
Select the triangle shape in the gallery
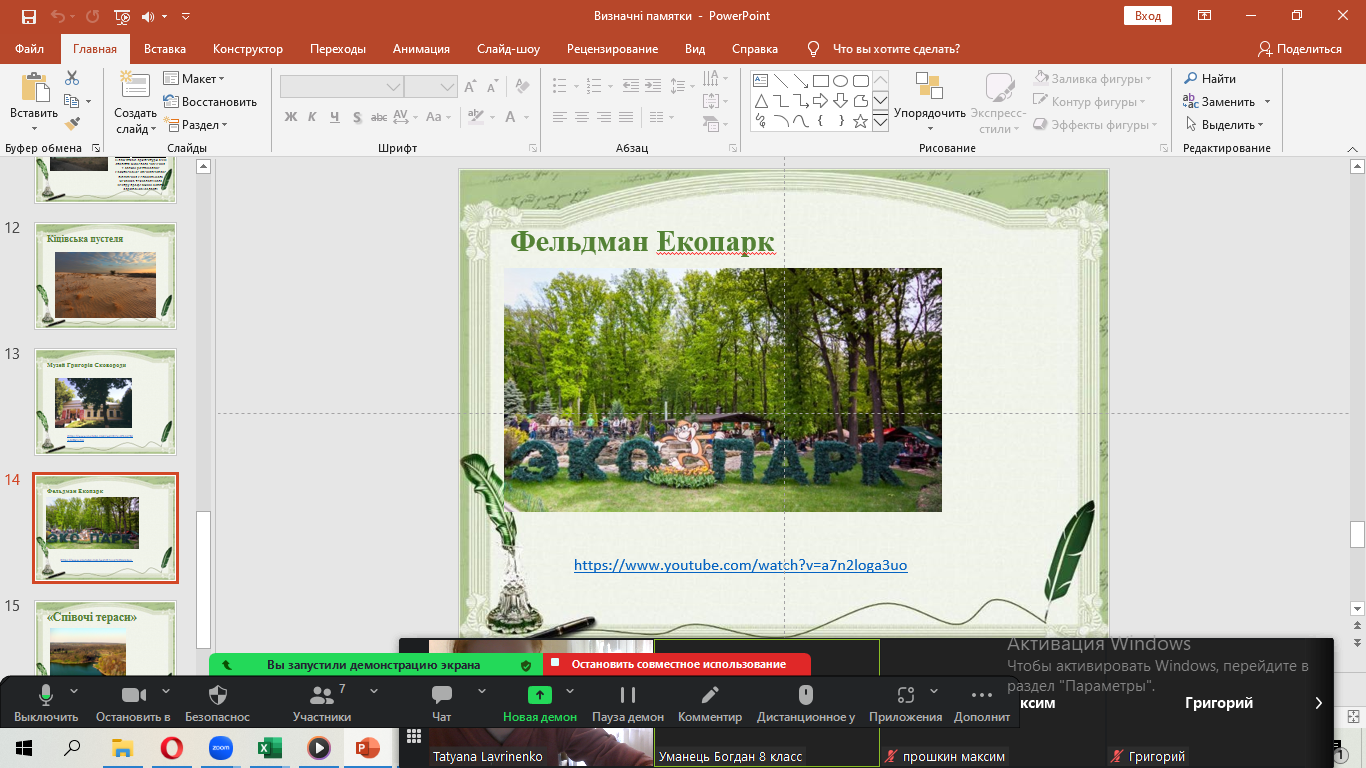(760, 101)
